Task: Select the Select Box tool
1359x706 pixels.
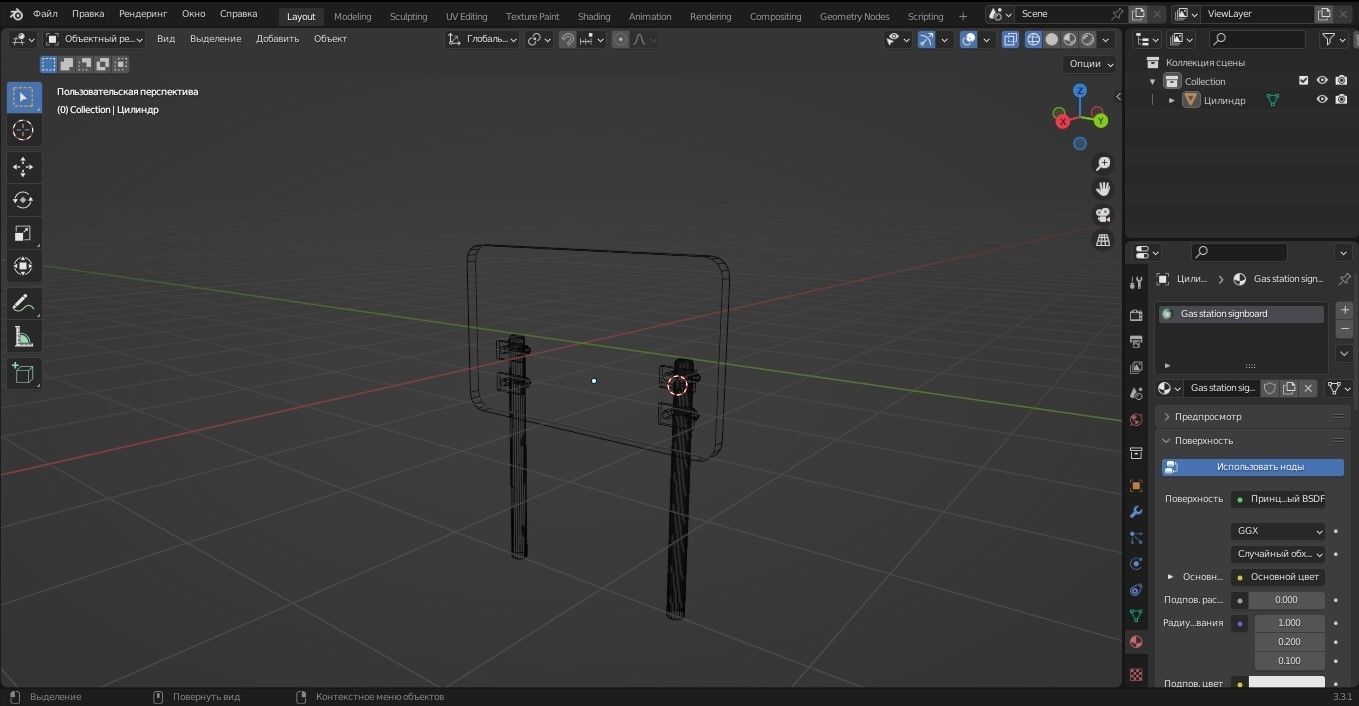Action: point(23,97)
